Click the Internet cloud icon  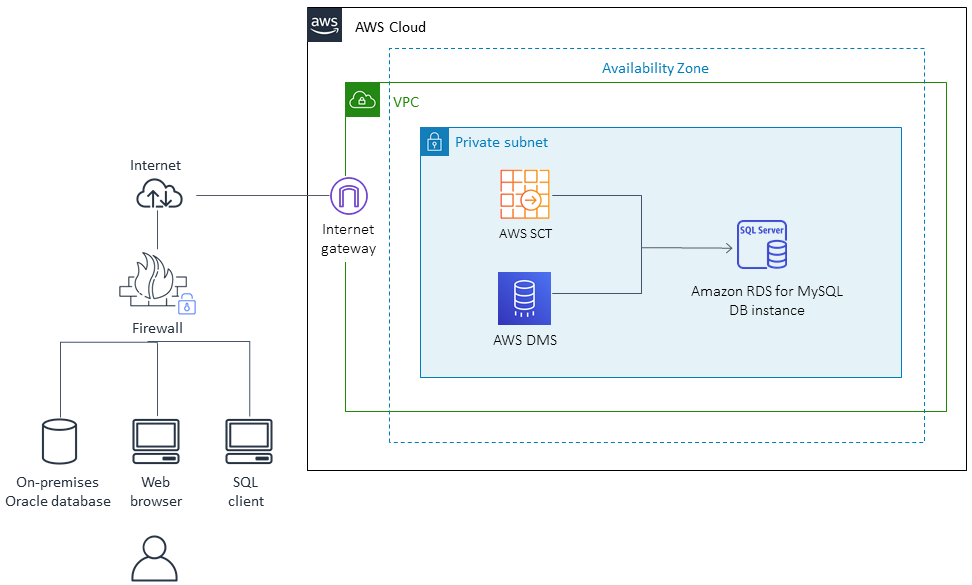[156, 190]
